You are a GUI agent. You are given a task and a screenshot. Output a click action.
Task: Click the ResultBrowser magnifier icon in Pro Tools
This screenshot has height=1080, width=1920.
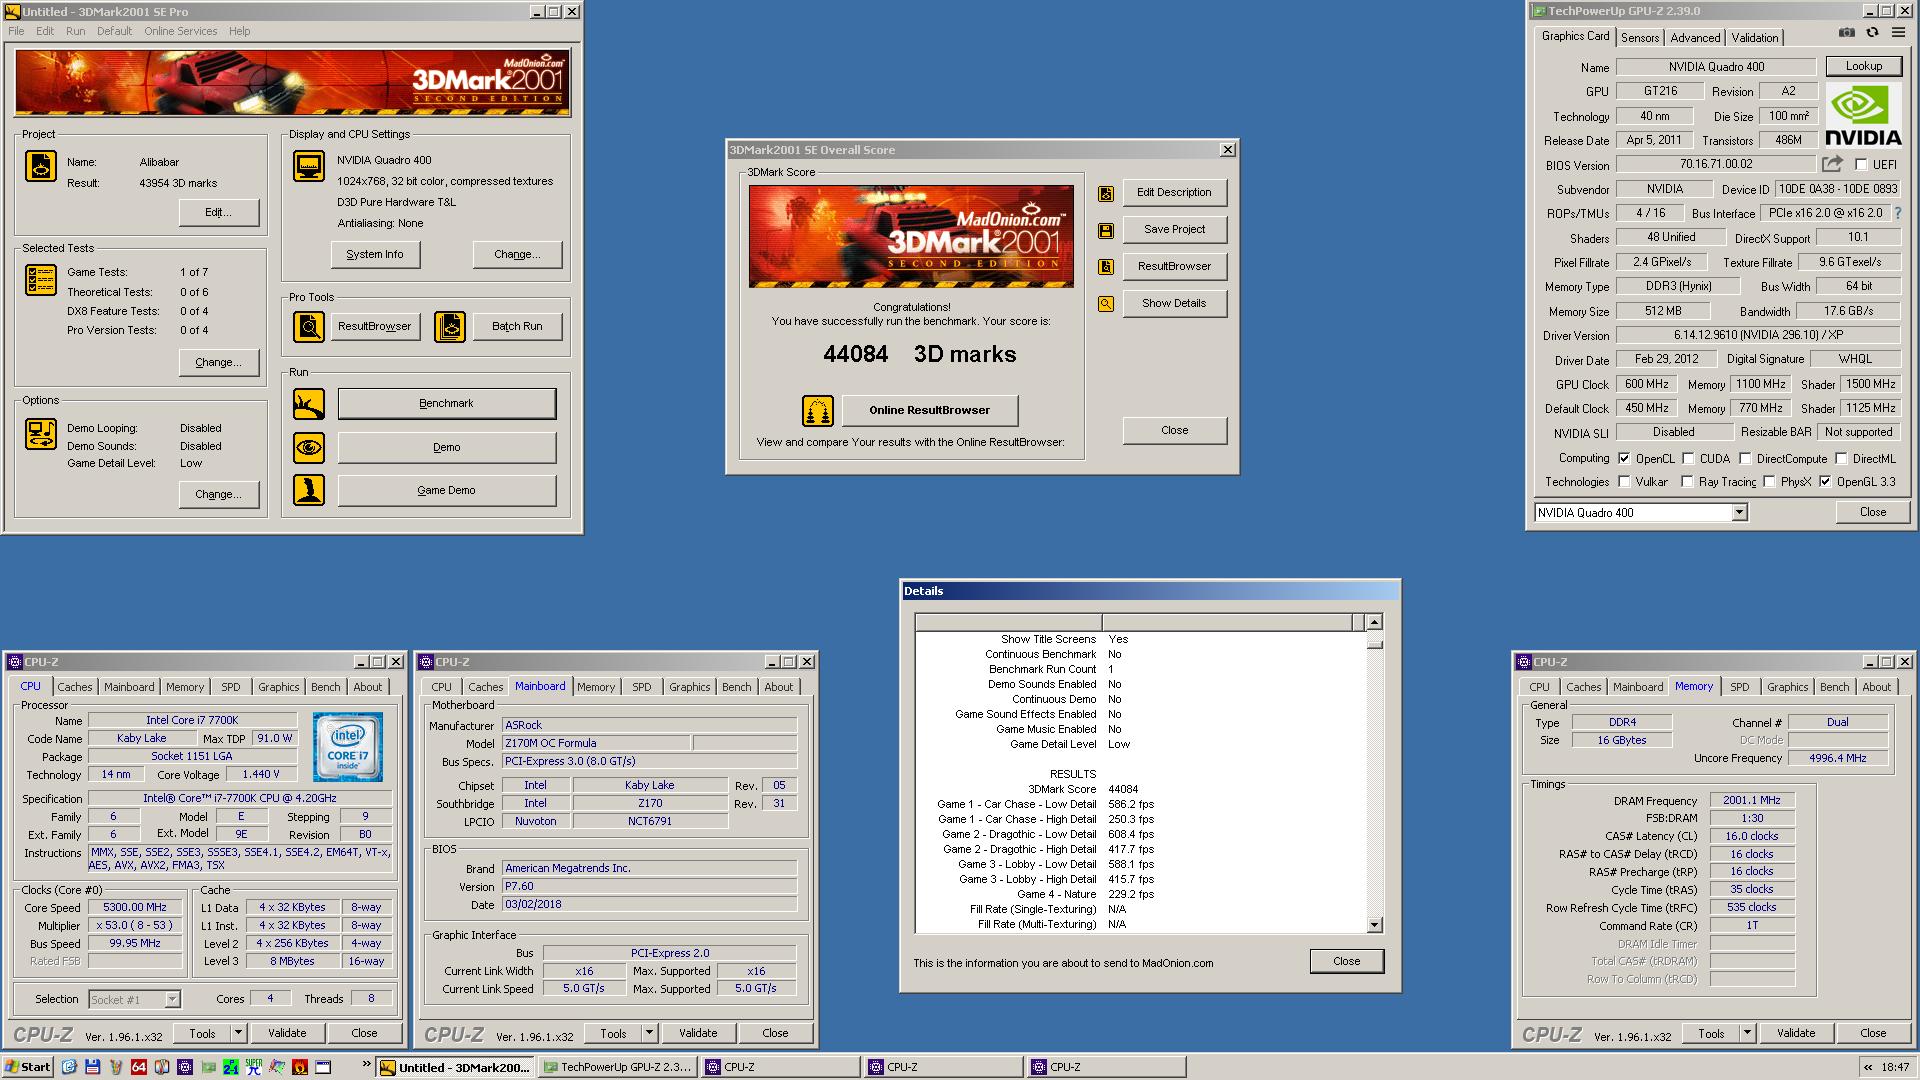(309, 327)
